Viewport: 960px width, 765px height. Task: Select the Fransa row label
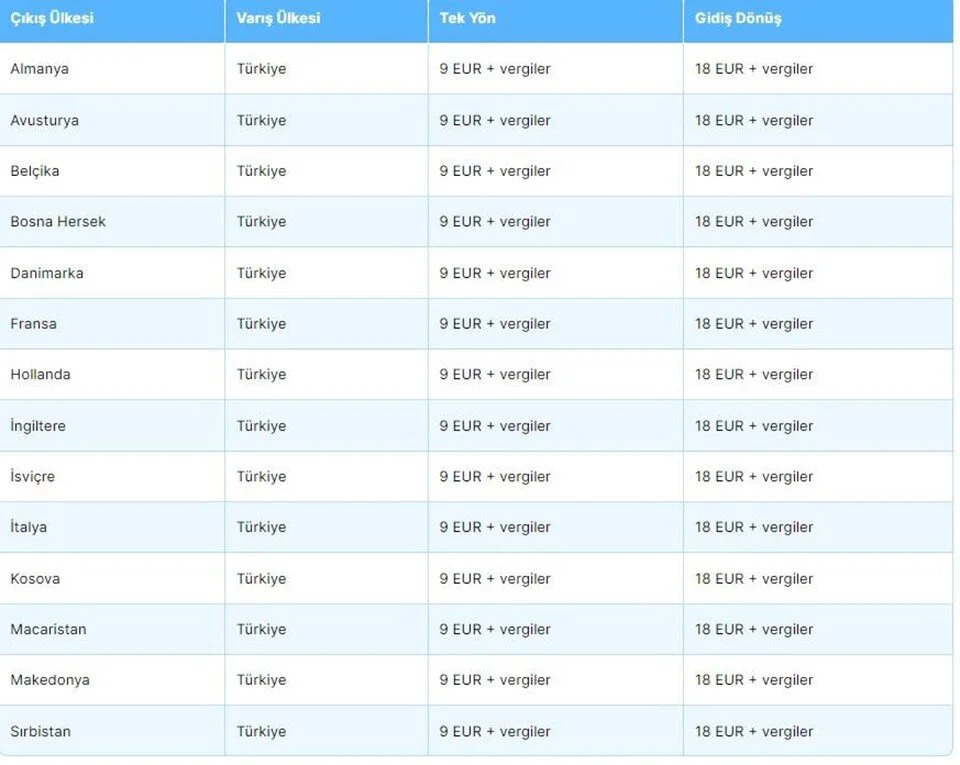coord(34,324)
